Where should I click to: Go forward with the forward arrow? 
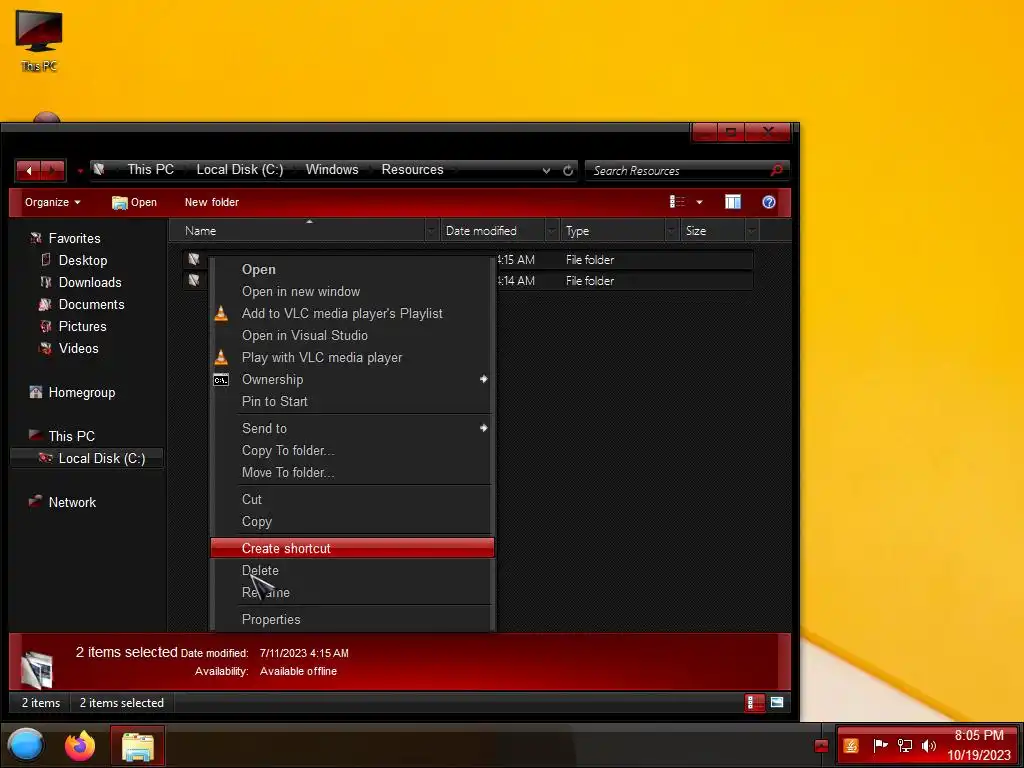click(x=53, y=170)
